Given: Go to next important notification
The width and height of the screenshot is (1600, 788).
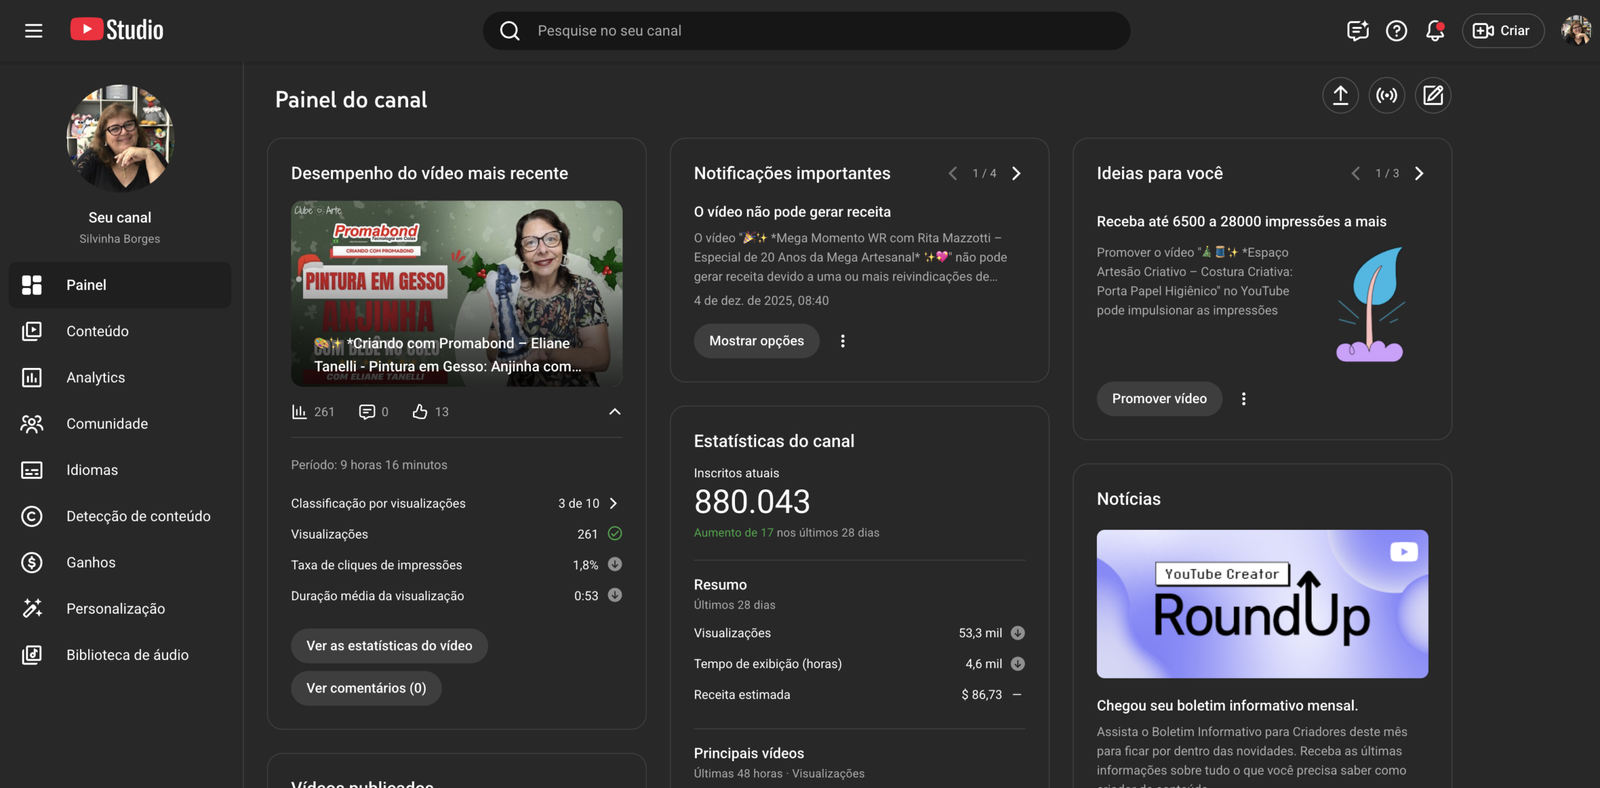Looking at the screenshot, I should (x=1016, y=173).
